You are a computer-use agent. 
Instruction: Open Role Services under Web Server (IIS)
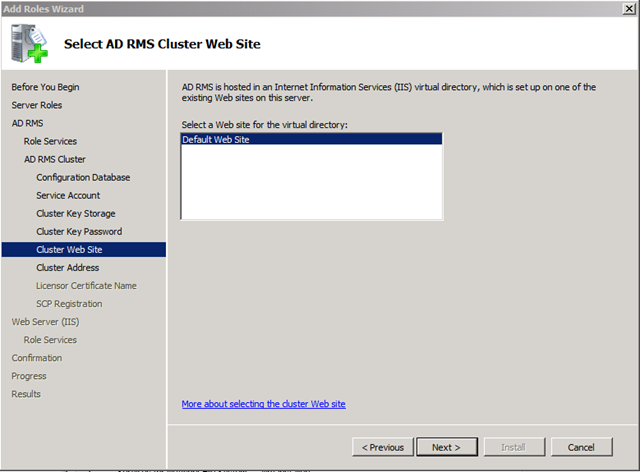click(50, 340)
